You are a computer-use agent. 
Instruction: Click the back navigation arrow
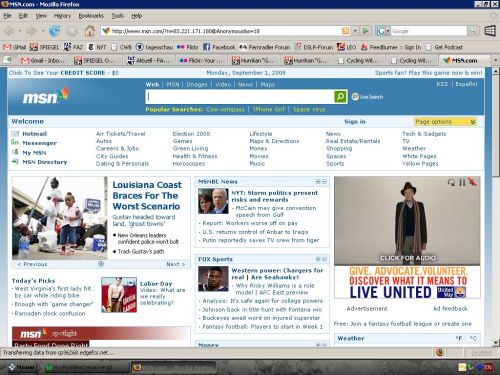pos(9,31)
